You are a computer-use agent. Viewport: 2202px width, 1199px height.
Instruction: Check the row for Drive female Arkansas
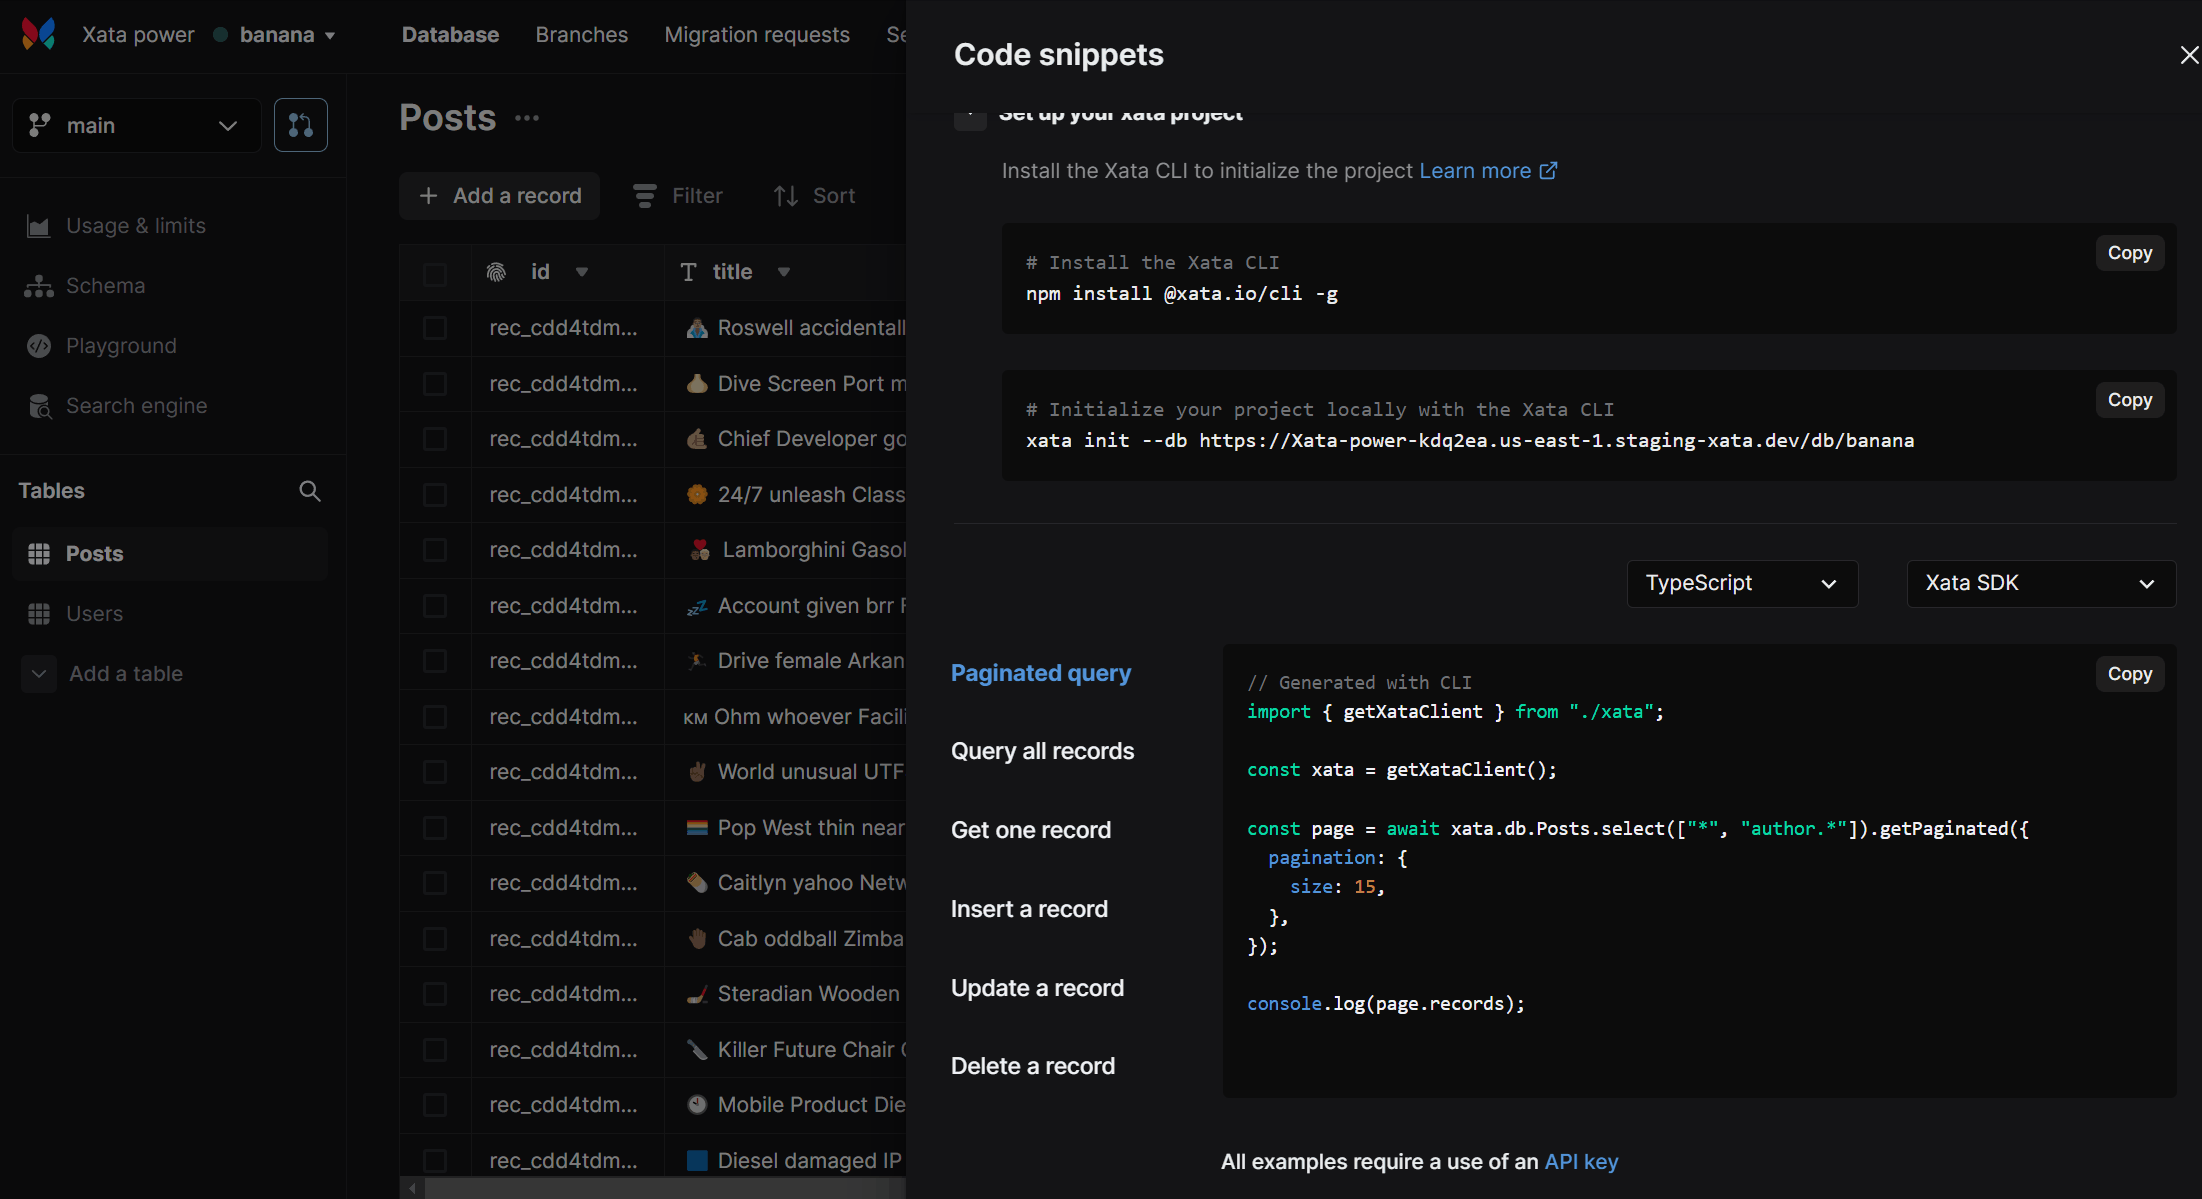435,661
